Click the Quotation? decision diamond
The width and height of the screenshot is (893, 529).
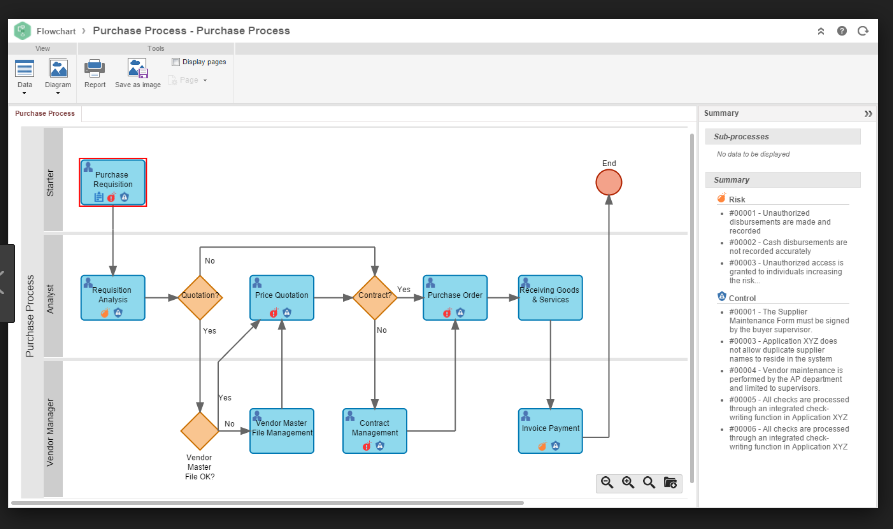tap(200, 297)
